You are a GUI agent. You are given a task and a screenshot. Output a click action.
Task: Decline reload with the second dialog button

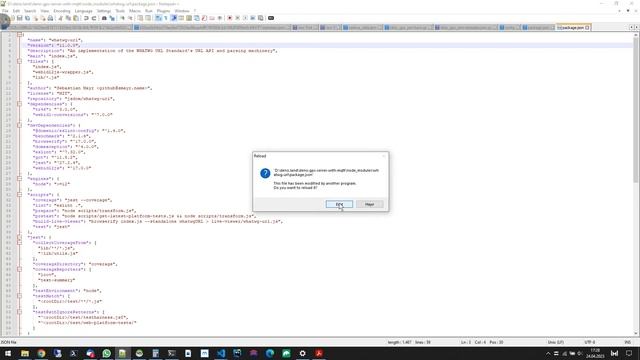click(x=369, y=204)
